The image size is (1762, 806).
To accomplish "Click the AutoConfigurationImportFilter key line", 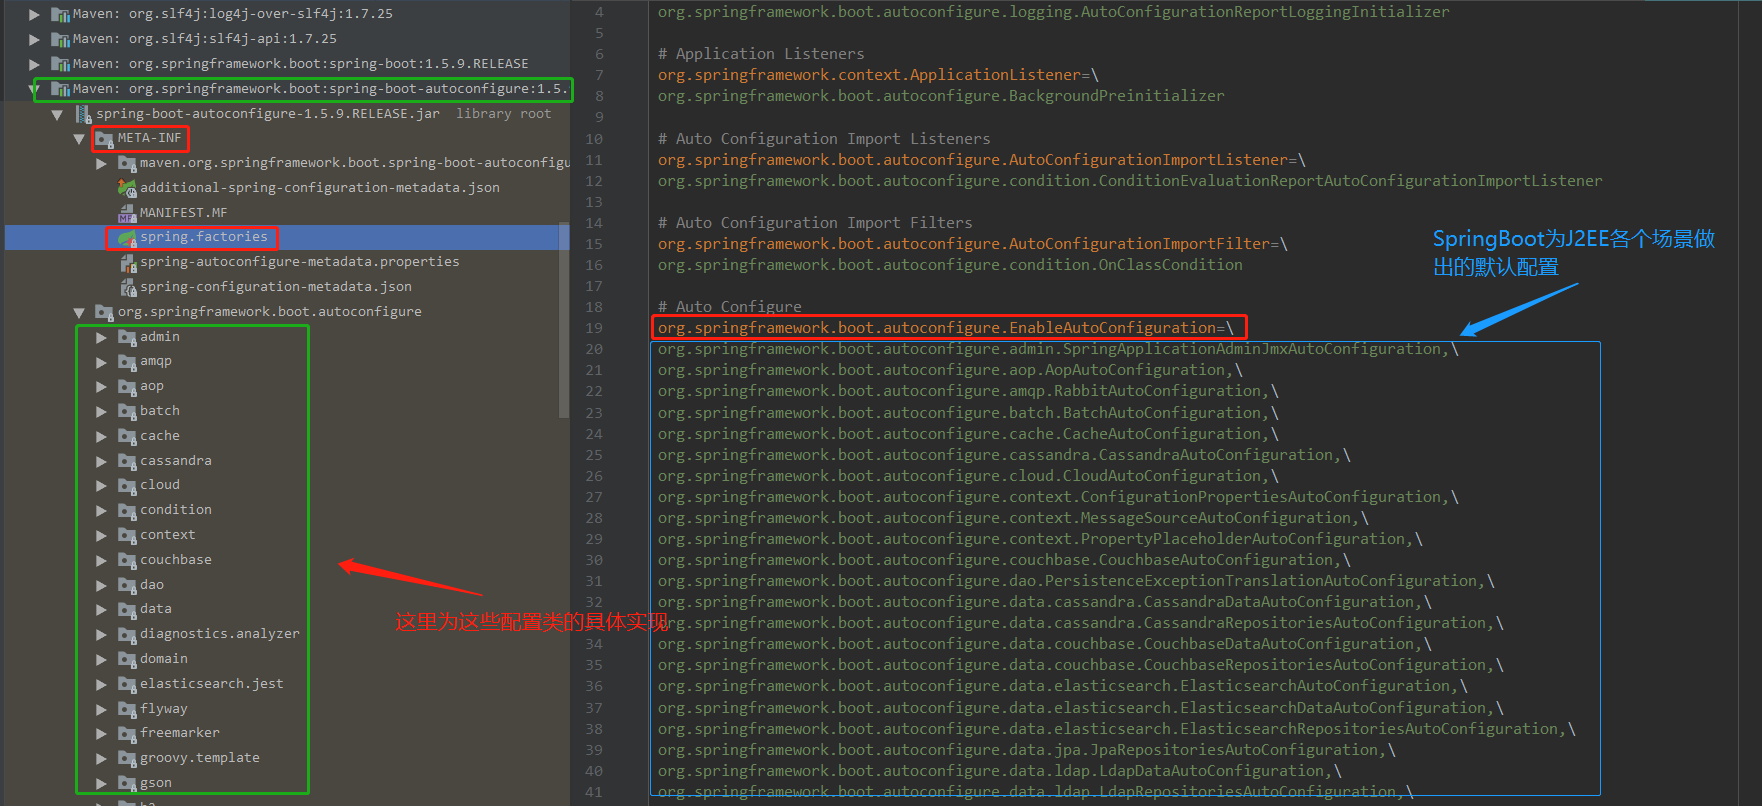I will point(973,244).
